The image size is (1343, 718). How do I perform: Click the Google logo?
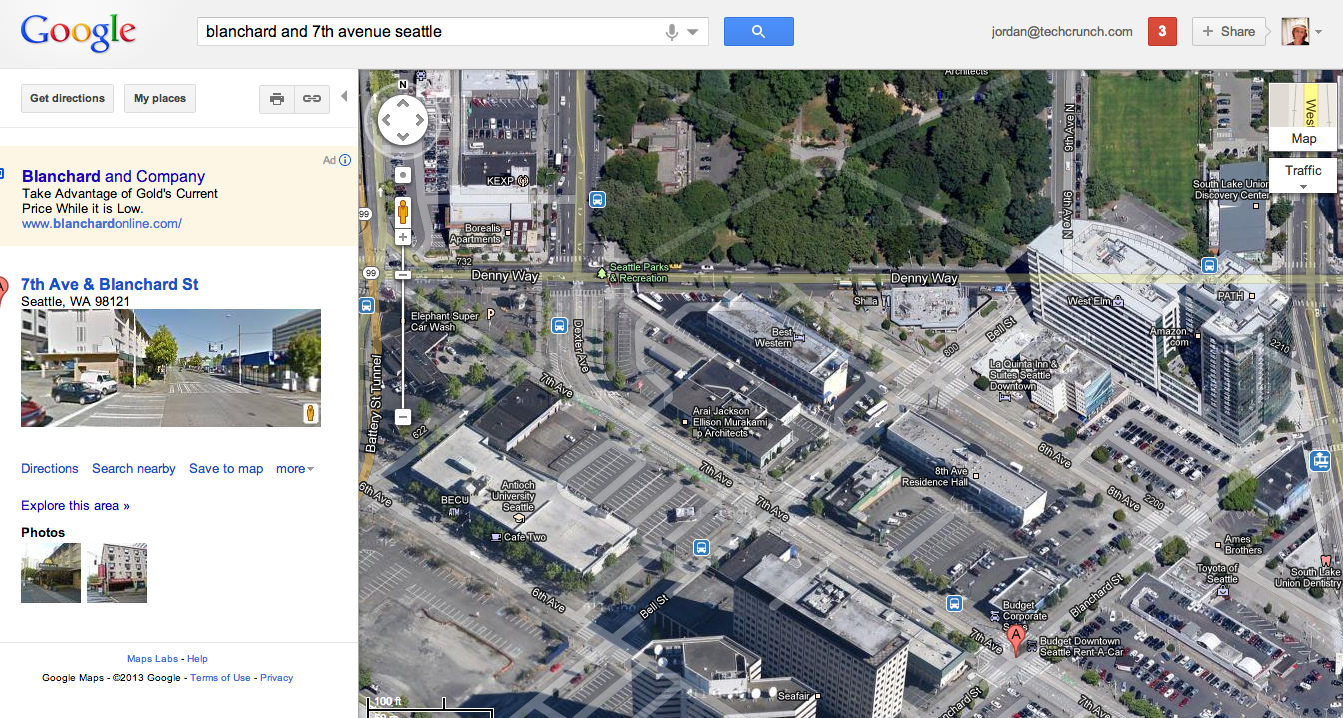78,32
